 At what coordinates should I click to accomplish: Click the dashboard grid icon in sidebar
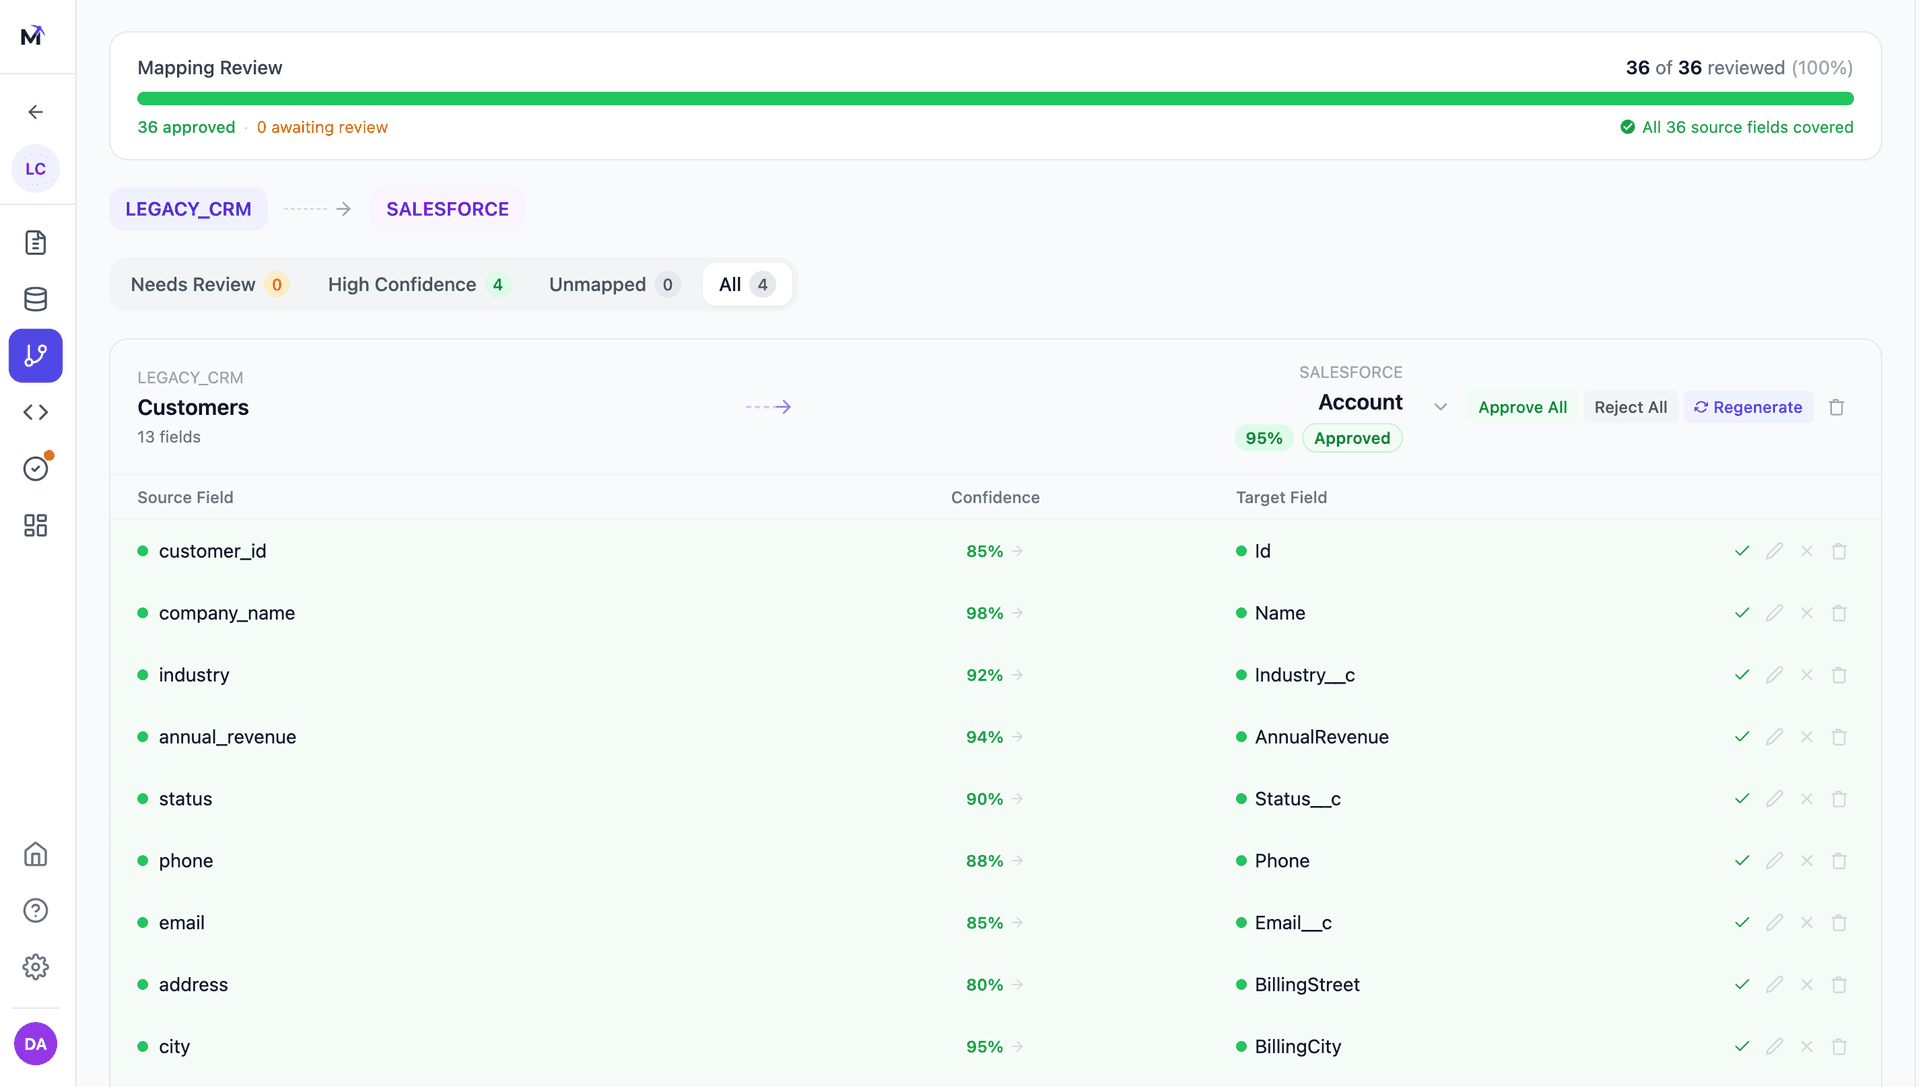35,525
